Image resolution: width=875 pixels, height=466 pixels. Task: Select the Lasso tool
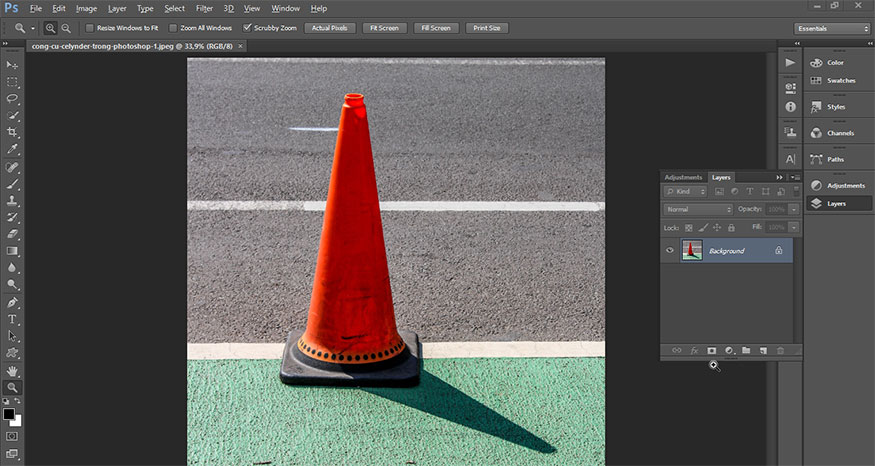[x=13, y=99]
